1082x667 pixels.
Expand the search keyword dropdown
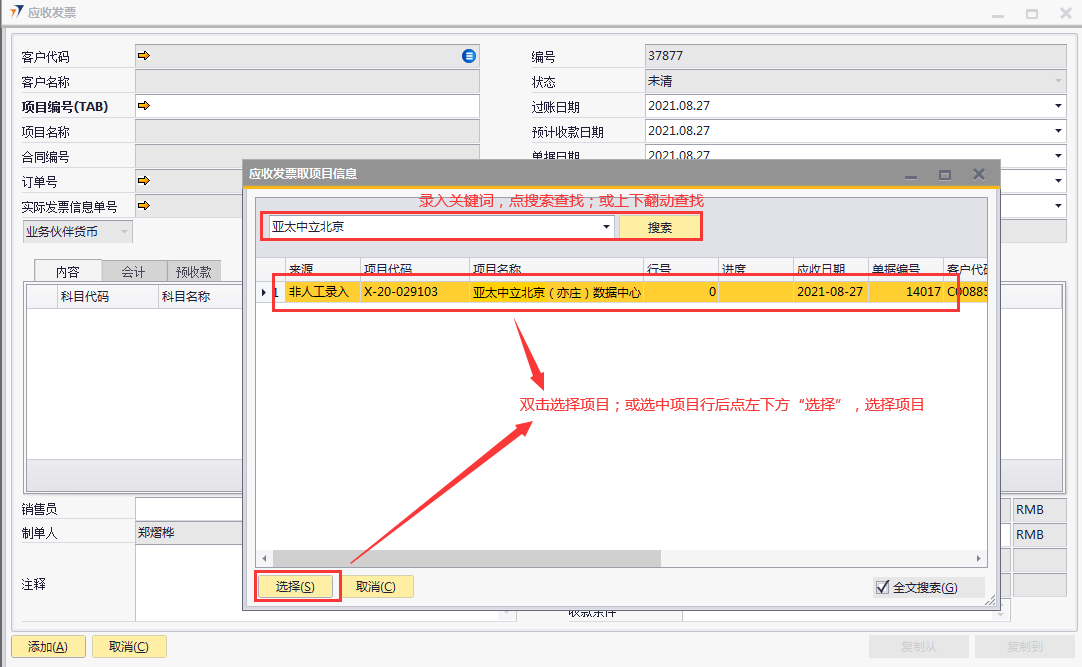[606, 227]
